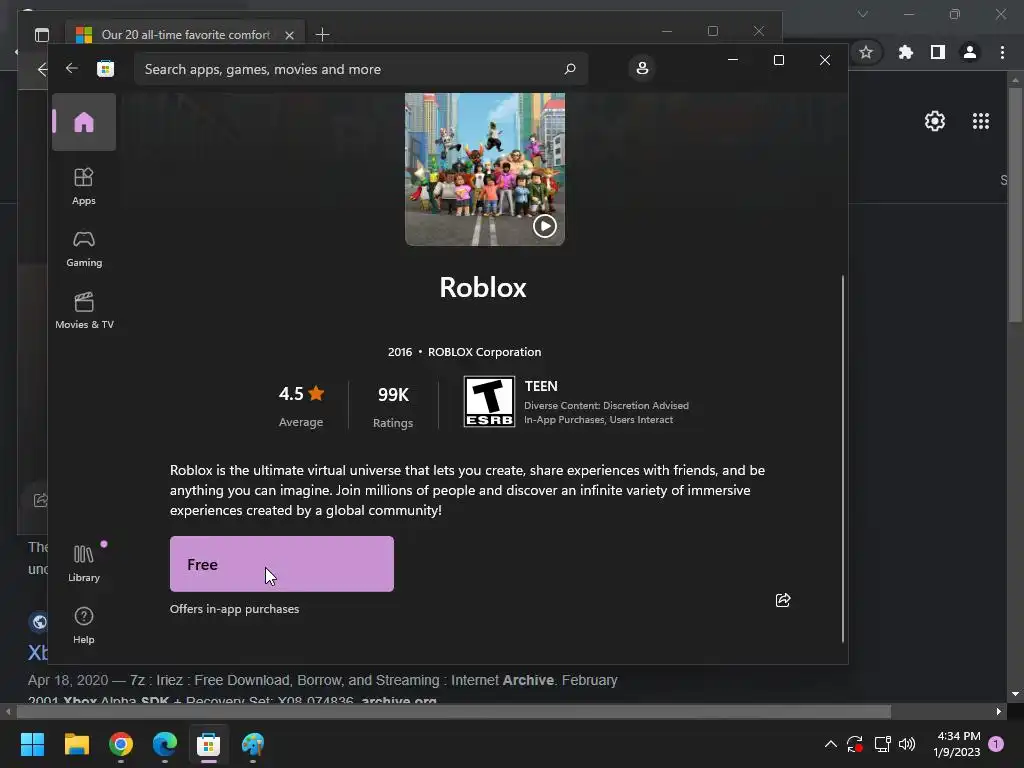Image resolution: width=1024 pixels, height=768 pixels.
Task: Open the Apps section in sidebar
Action: [84, 186]
